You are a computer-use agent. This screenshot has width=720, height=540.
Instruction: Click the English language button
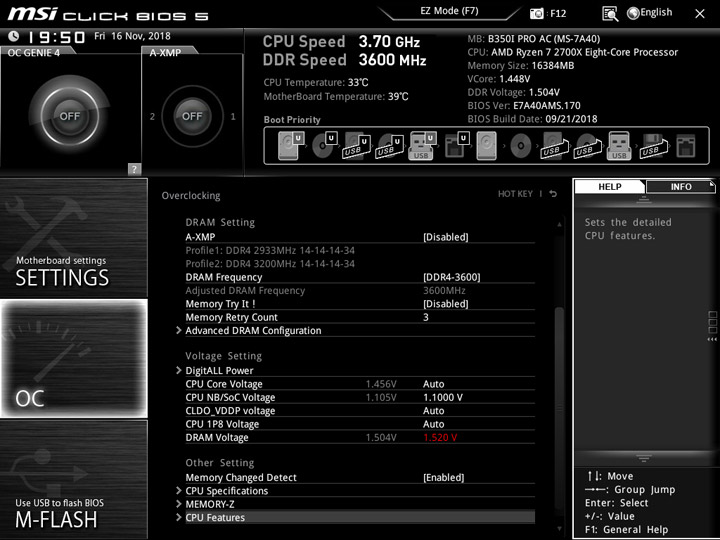pyautogui.click(x=656, y=12)
